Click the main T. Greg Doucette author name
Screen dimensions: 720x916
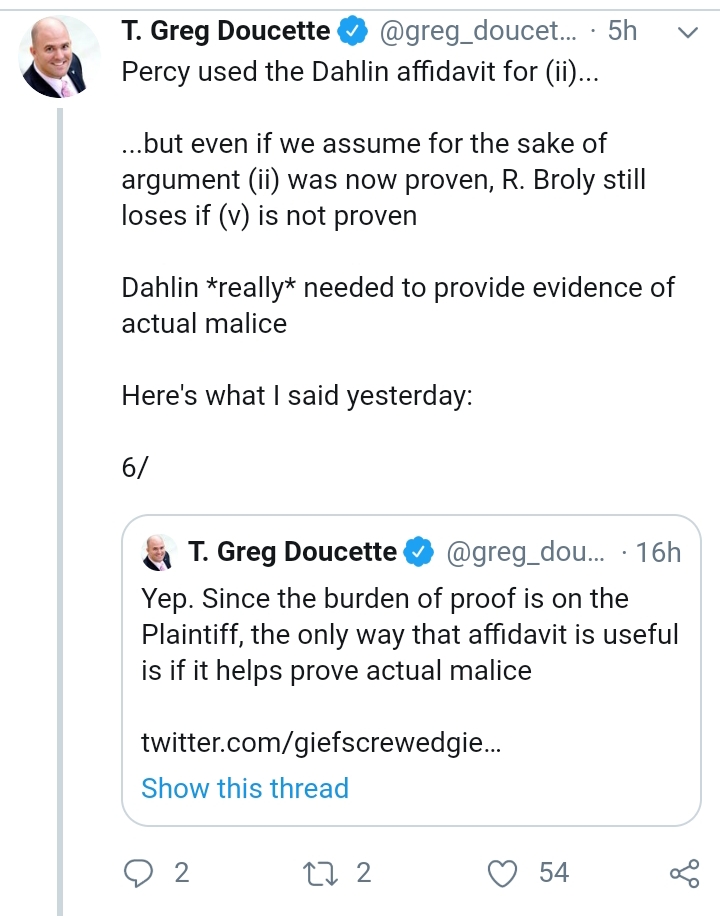point(226,31)
